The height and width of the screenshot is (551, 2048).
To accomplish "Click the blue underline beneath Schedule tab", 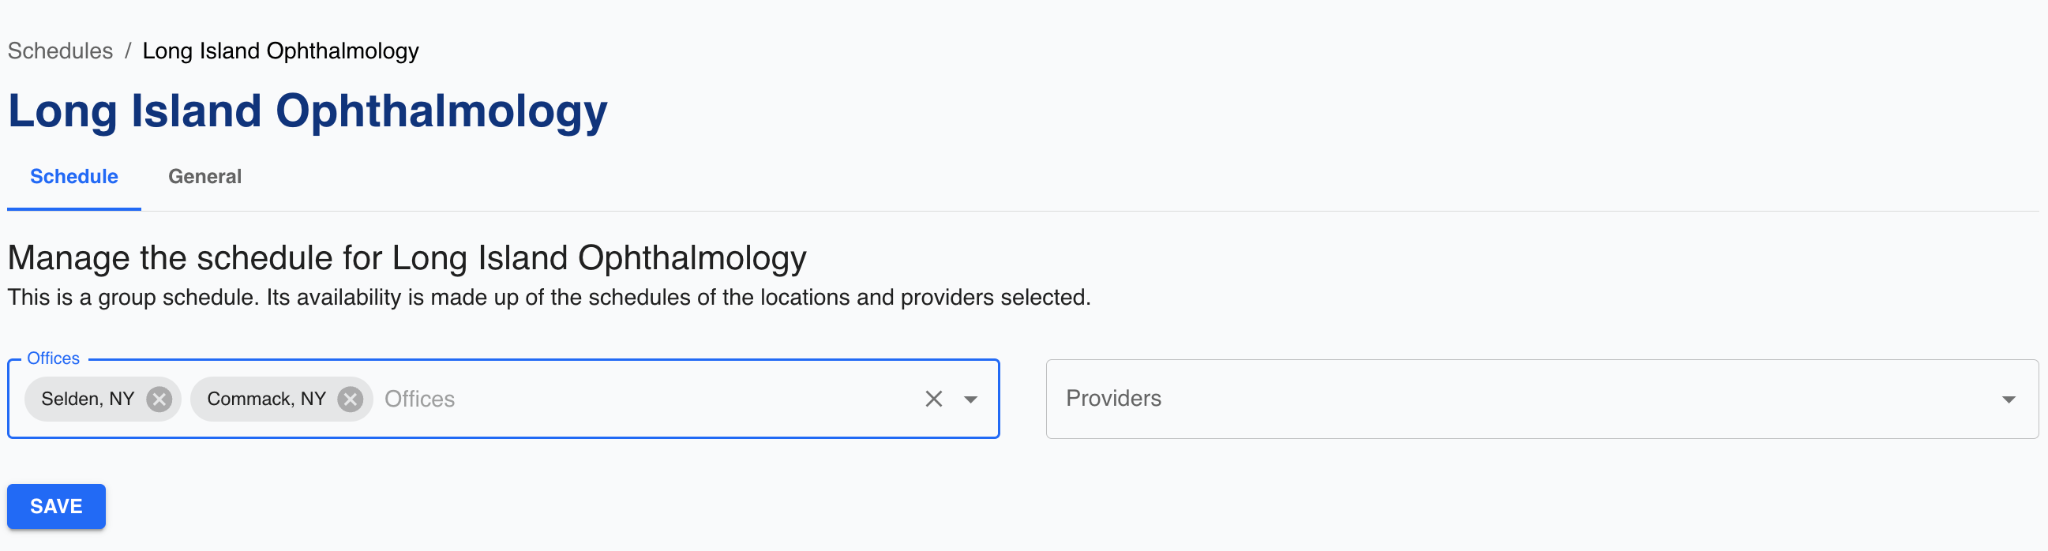I will 74,209.
